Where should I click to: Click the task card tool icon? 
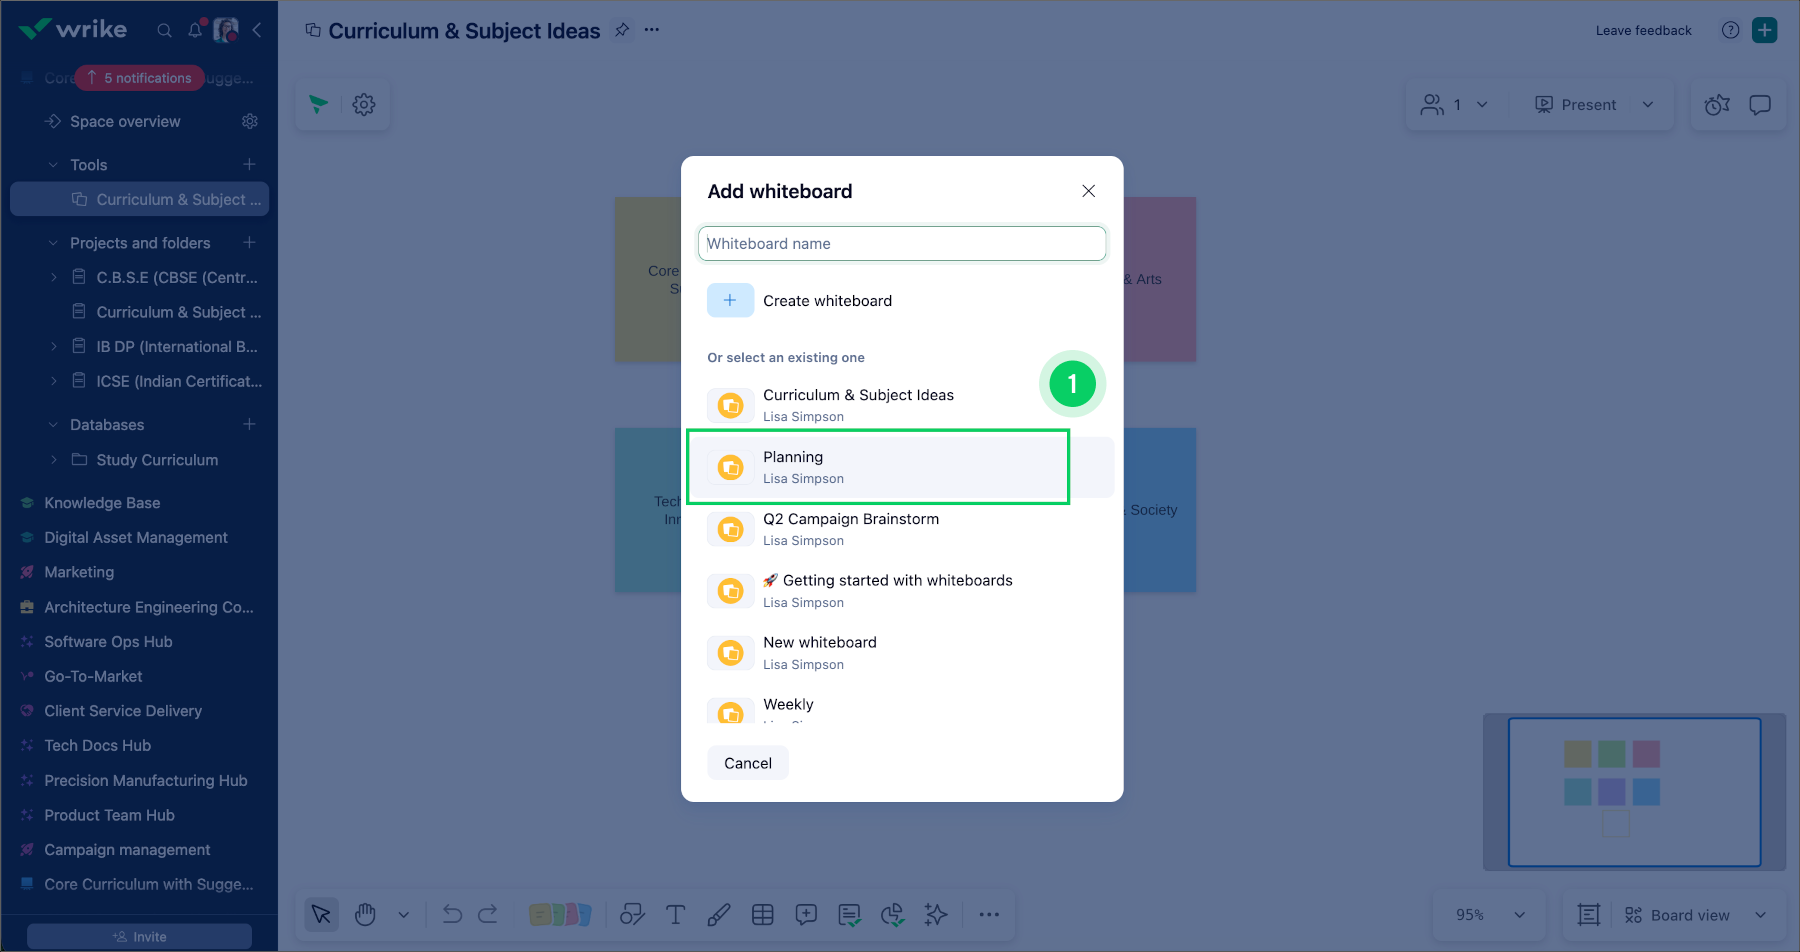pos(850,914)
